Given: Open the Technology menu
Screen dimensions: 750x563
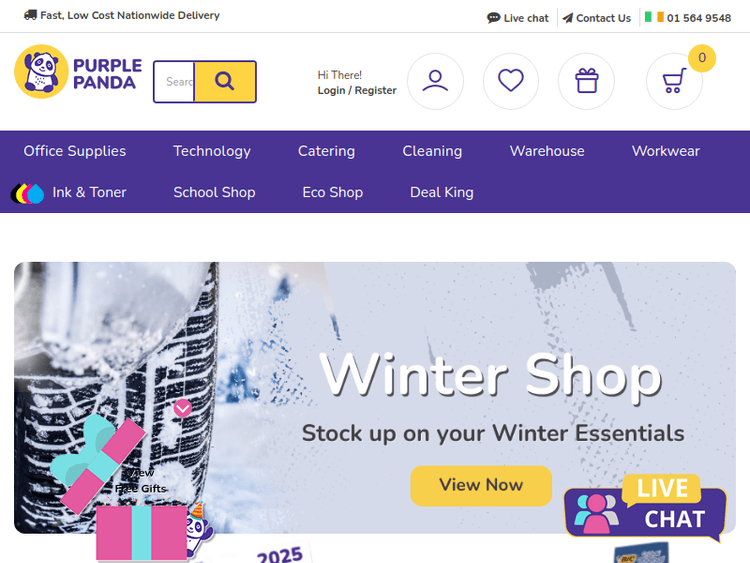Looking at the screenshot, I should point(212,151).
